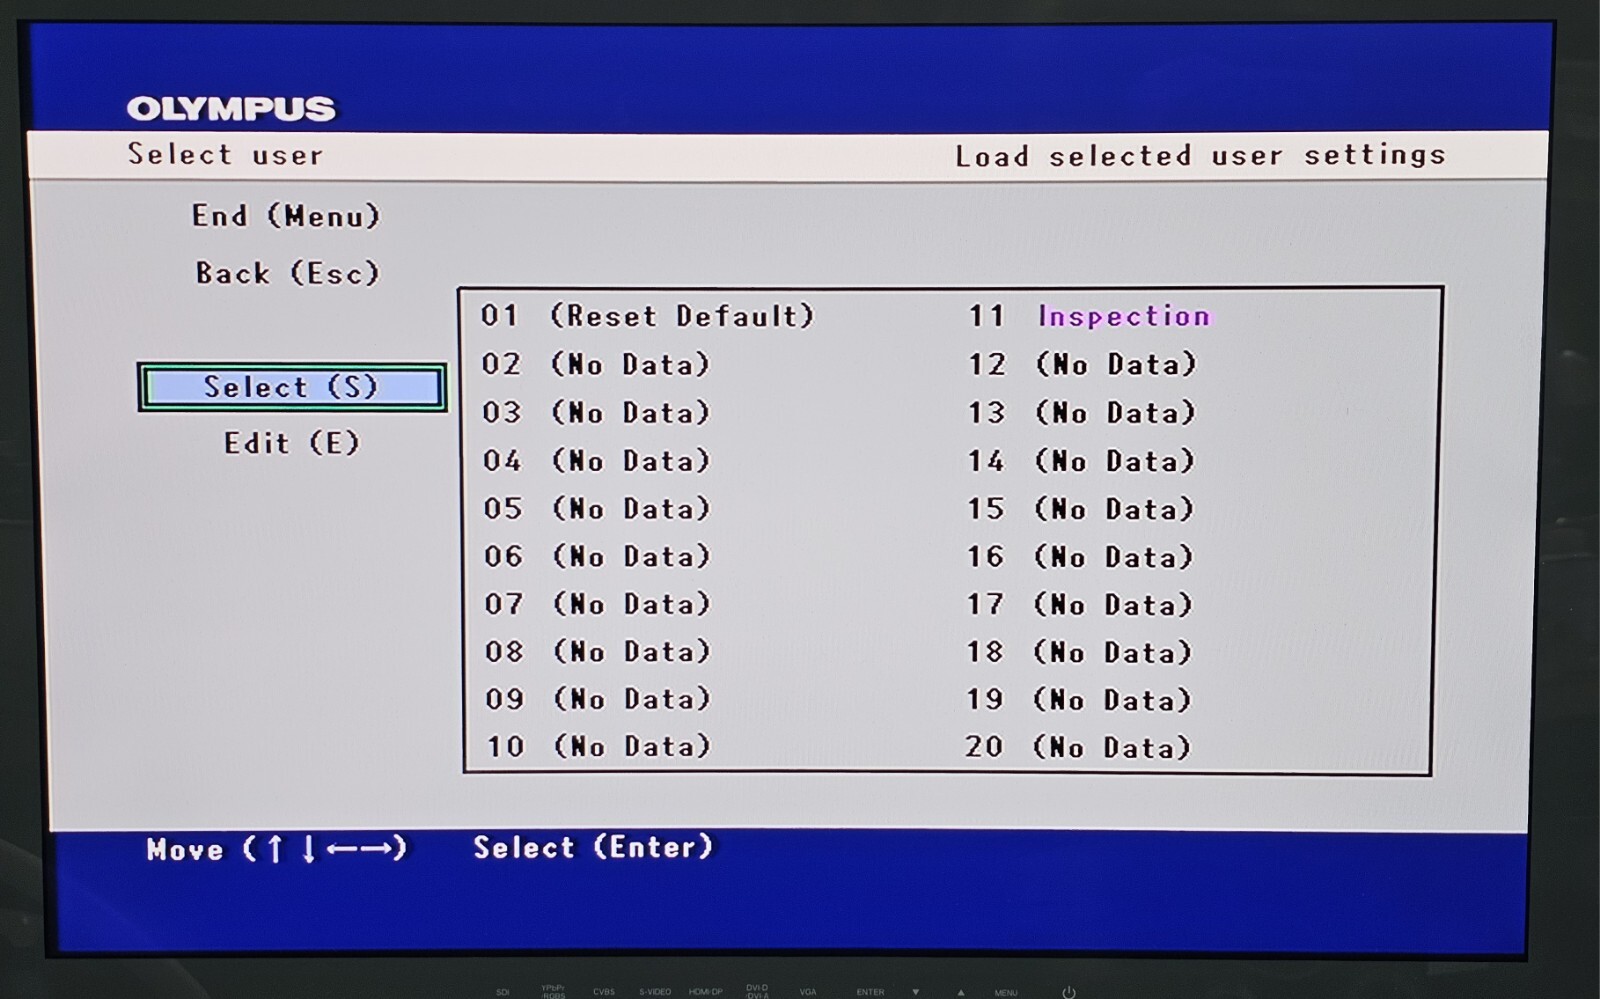Select user slot 07 No Data
Screen dimensions: 1600x999
(597, 604)
